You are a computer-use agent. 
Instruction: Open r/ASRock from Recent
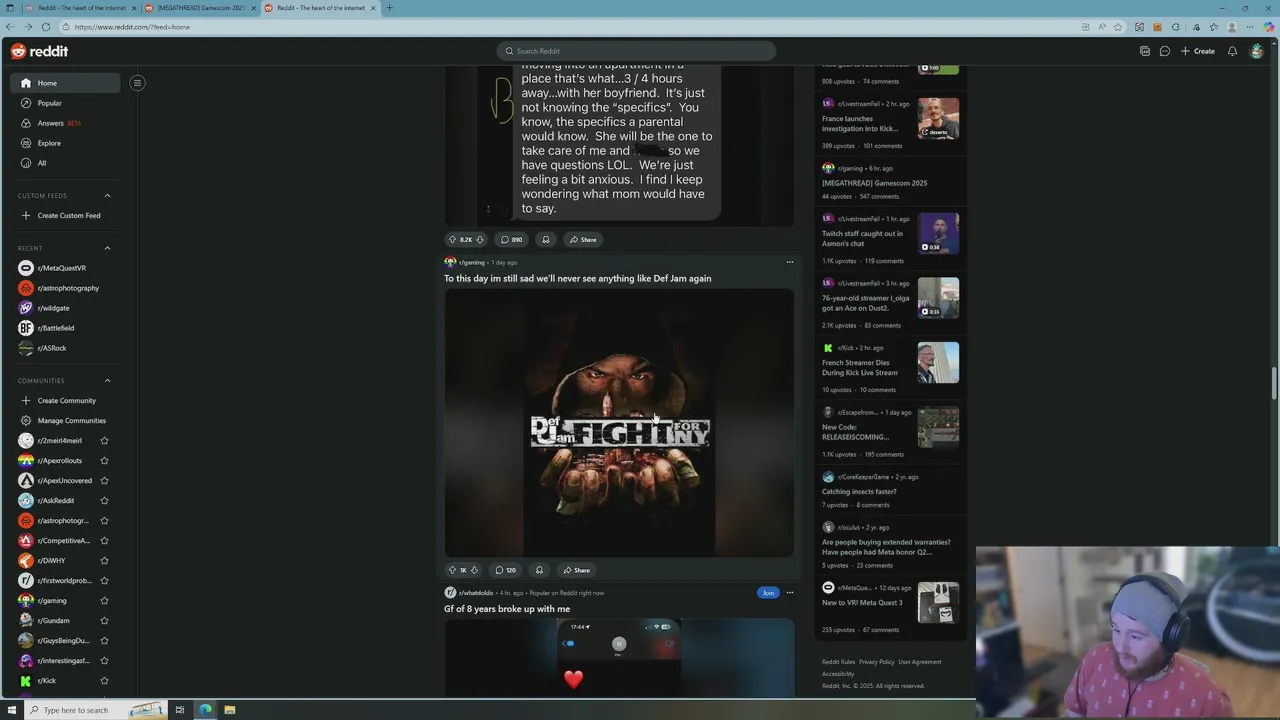pyautogui.click(x=65, y=348)
